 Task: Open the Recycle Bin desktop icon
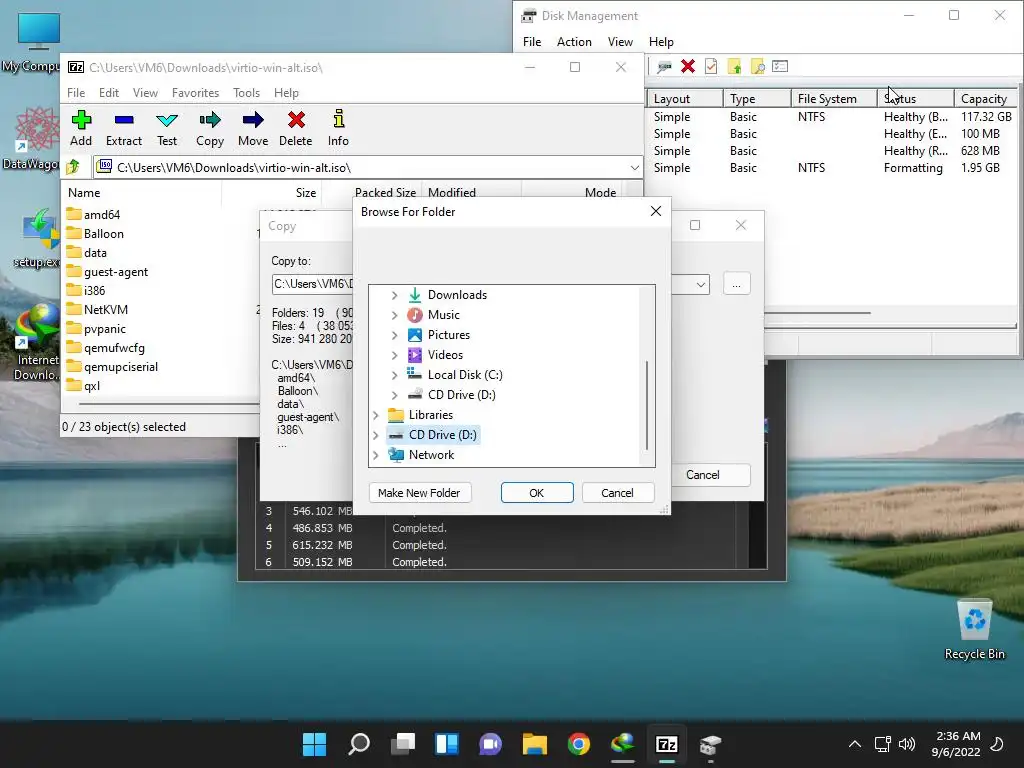click(x=974, y=629)
